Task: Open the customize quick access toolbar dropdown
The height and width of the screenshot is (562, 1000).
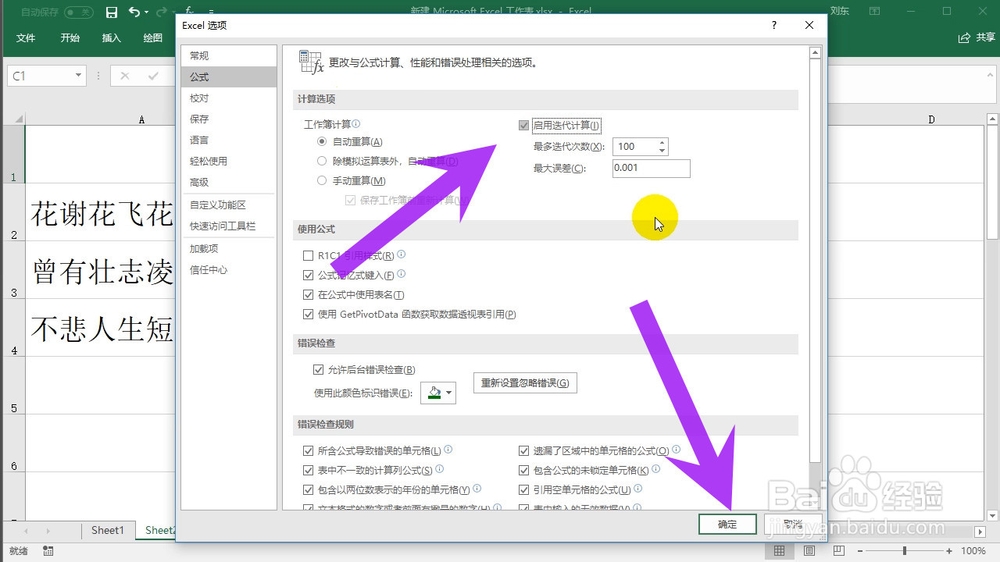Action: (x=211, y=12)
